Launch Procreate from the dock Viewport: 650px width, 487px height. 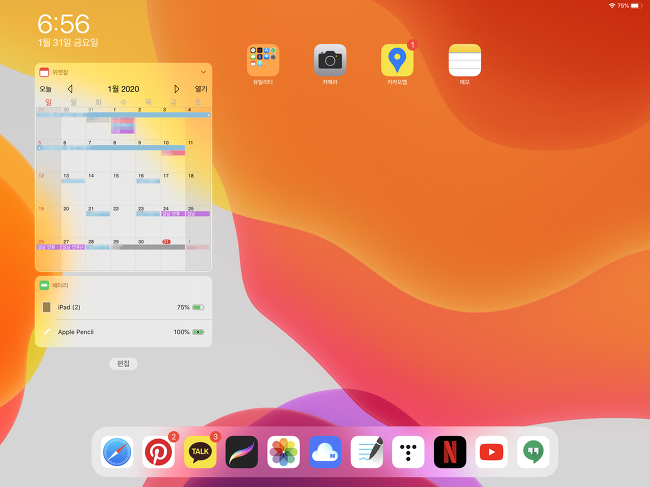(242, 452)
